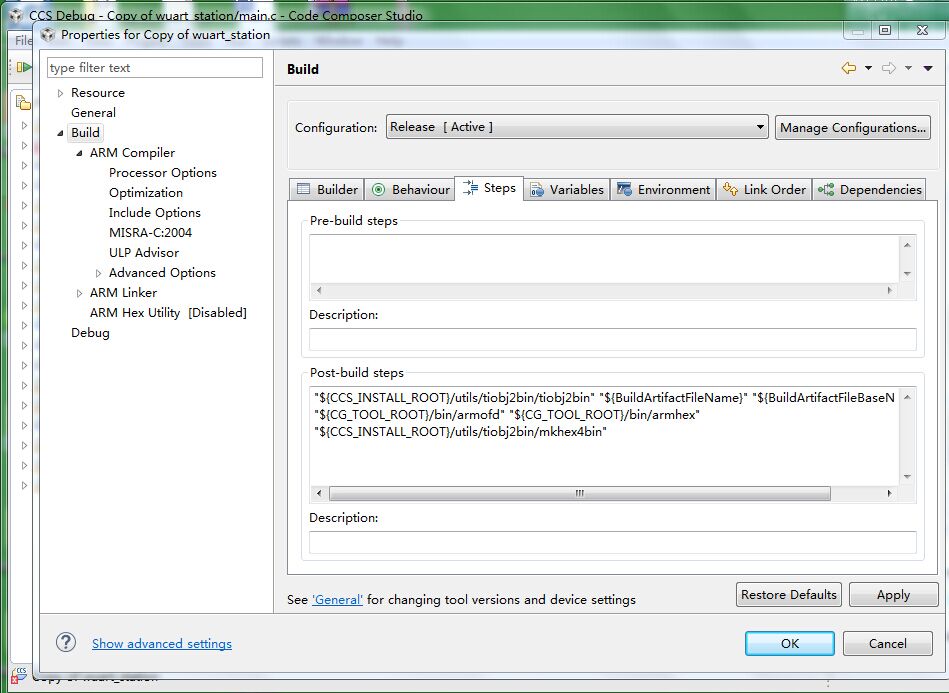Click the Cancel button
This screenshot has height=693, width=949.
[x=887, y=643]
